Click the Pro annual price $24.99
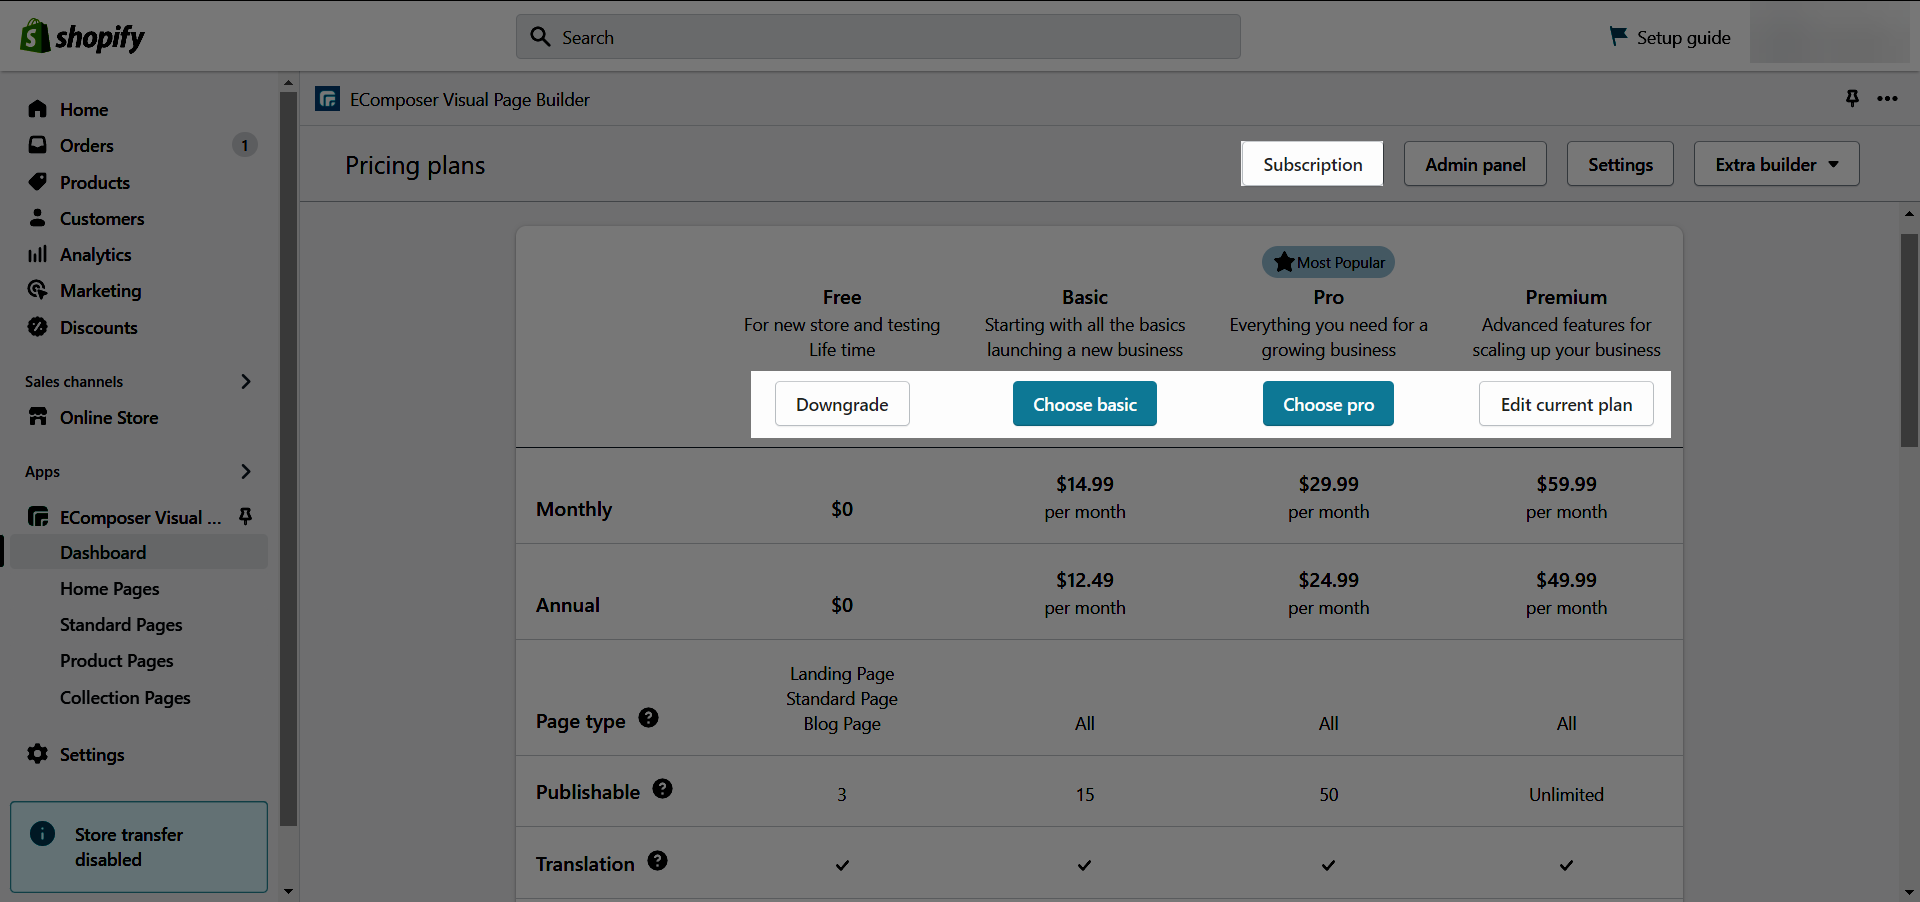The image size is (1920, 902). pos(1328,580)
